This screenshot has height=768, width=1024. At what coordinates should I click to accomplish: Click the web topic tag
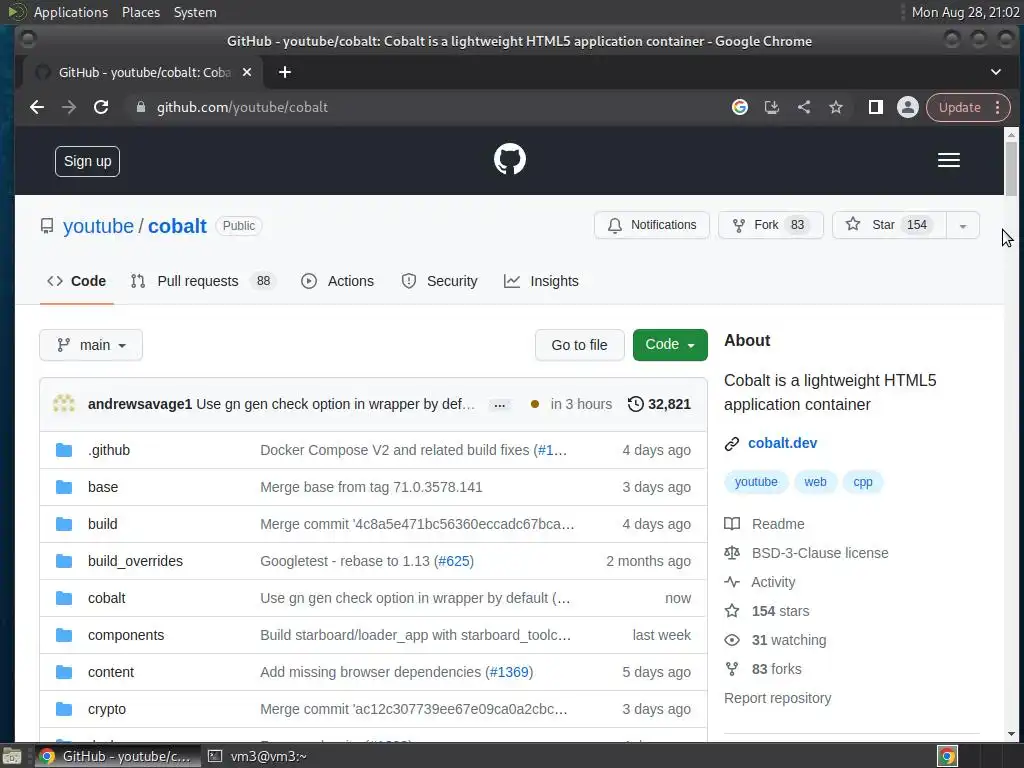point(815,482)
